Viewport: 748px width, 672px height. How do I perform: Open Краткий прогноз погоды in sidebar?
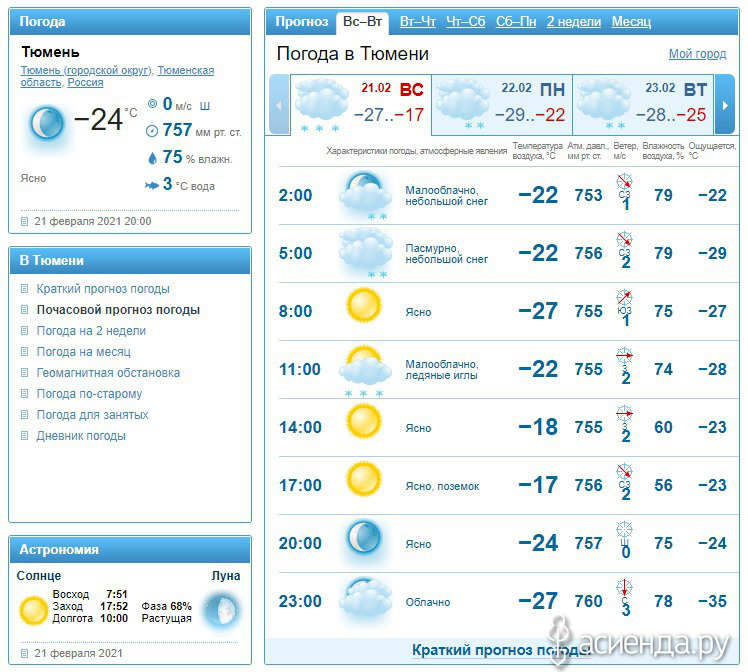pyautogui.click(x=103, y=289)
